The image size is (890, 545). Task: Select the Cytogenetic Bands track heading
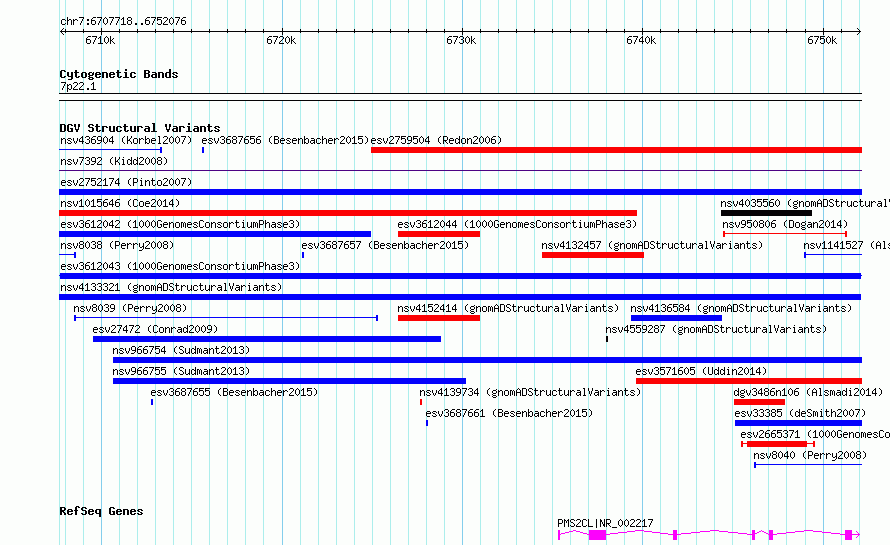(x=119, y=74)
